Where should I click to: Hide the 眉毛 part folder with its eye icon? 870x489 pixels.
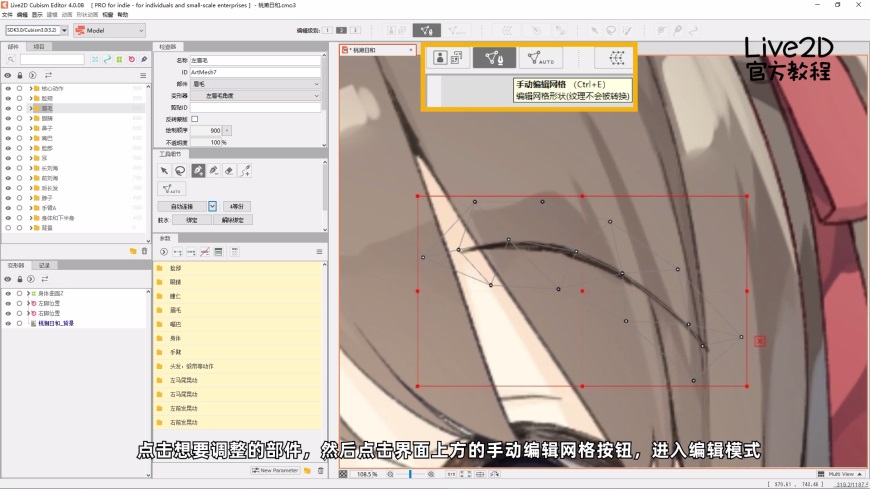pyautogui.click(x=8, y=108)
